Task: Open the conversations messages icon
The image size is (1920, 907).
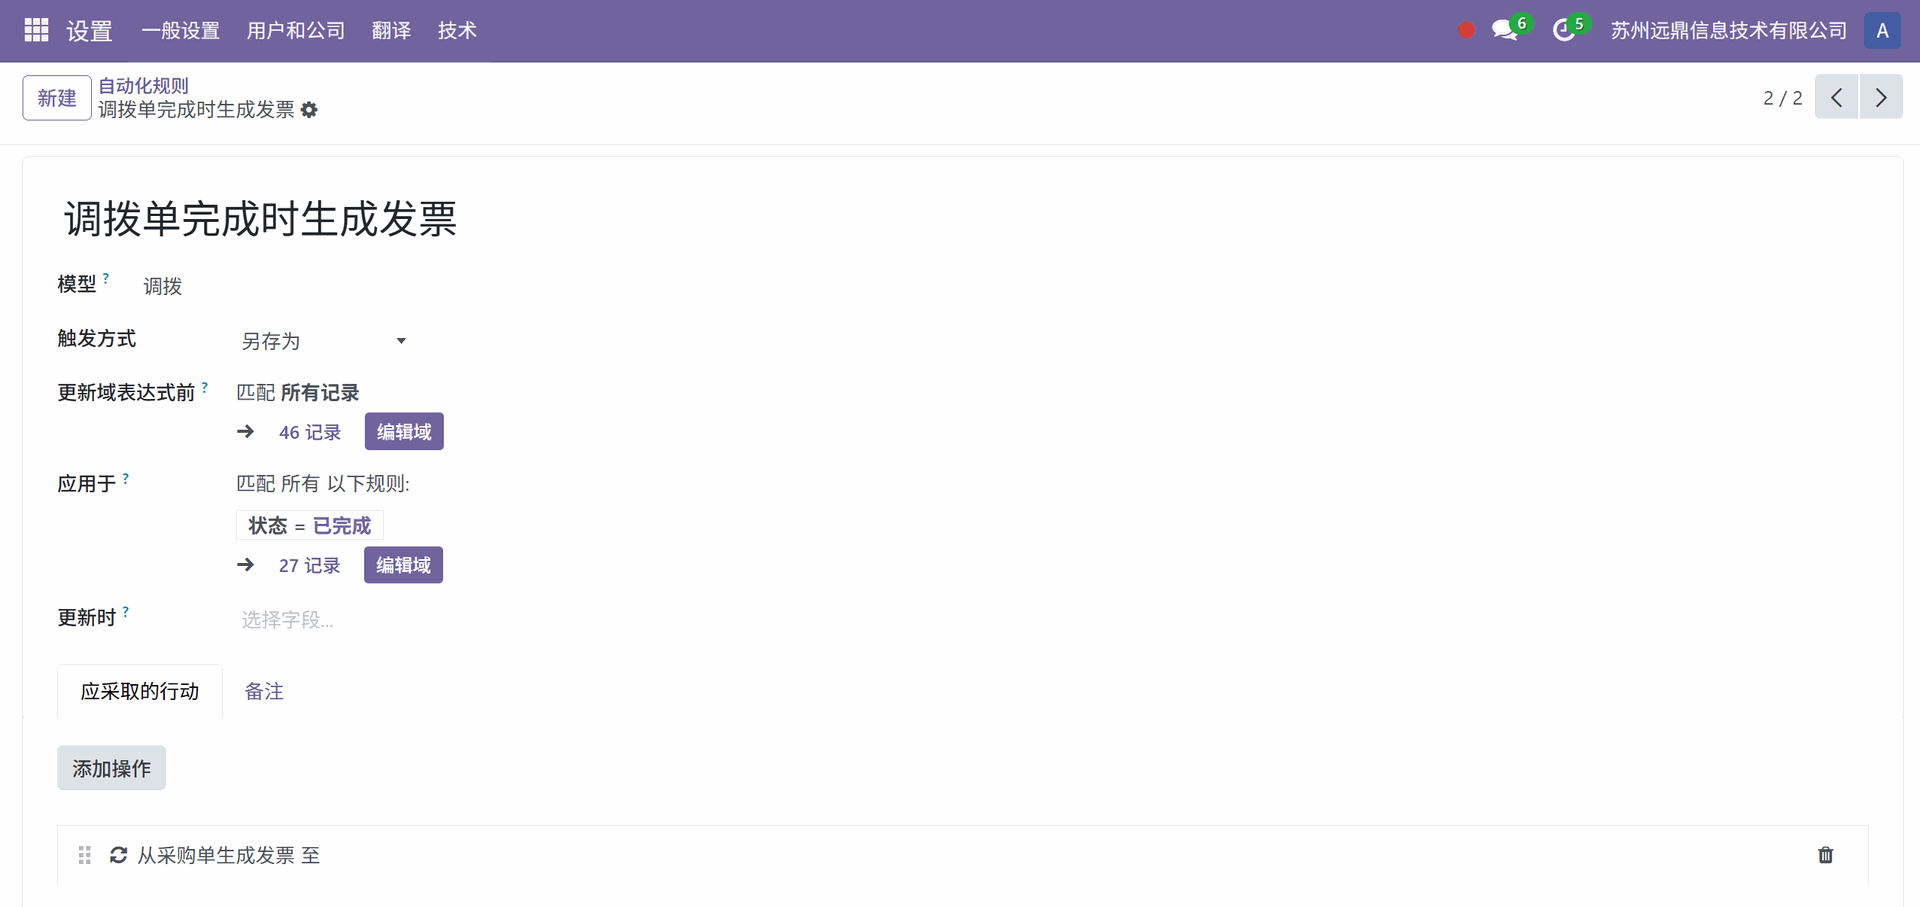Action: tap(1506, 30)
